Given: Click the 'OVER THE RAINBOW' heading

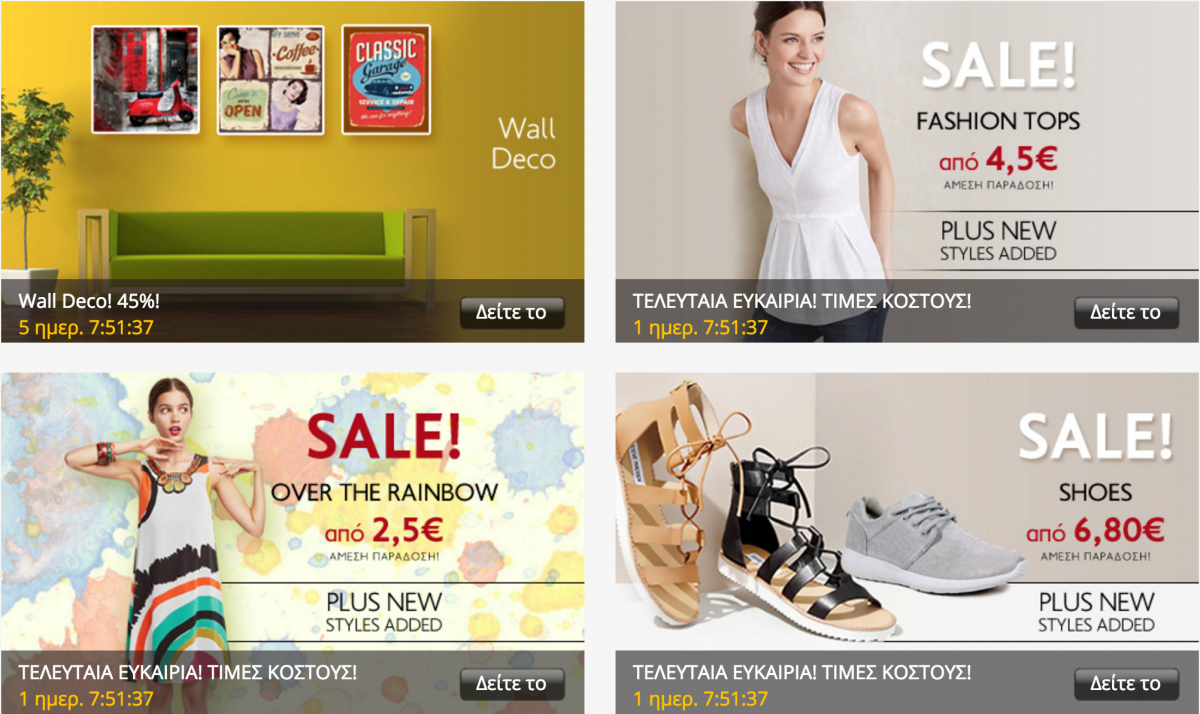Looking at the screenshot, I should [385, 492].
